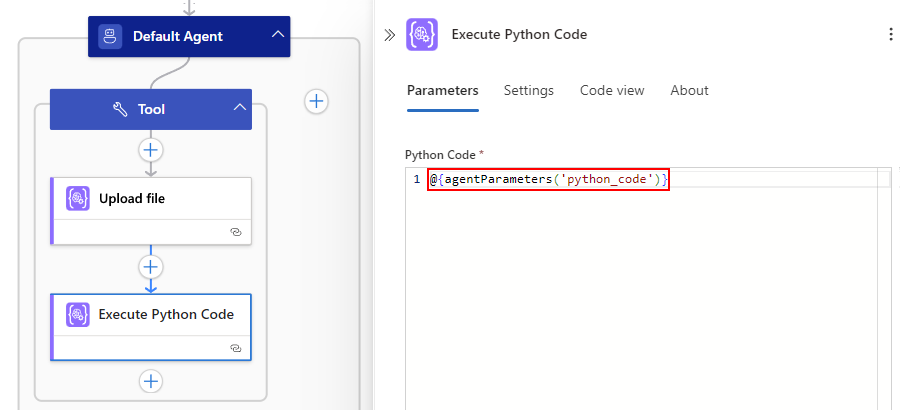
Task: Click the link icon on Upload file card
Action: 235,231
